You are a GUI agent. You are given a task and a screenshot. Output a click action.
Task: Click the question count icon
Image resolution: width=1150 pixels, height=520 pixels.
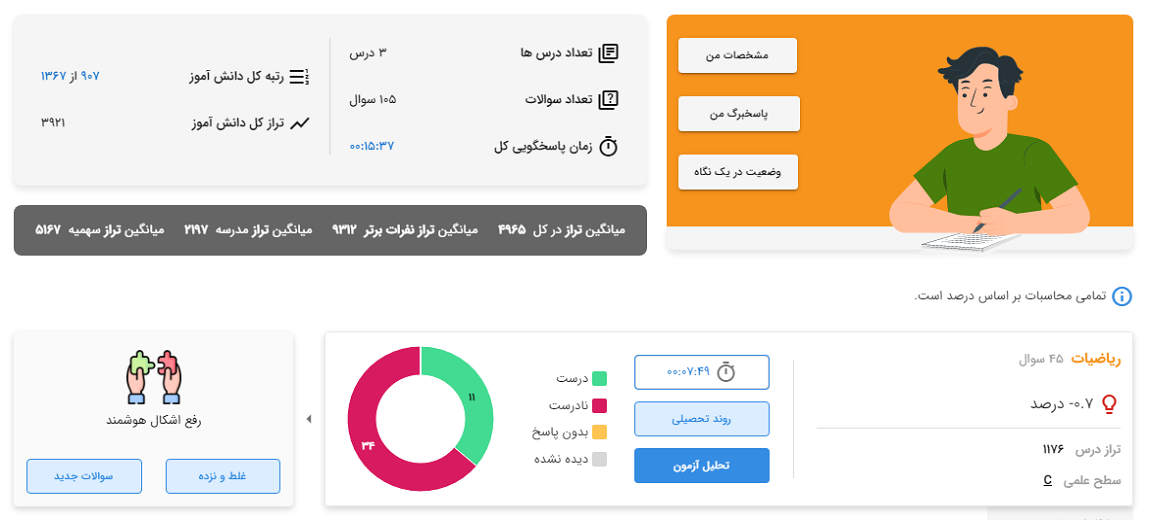(609, 100)
